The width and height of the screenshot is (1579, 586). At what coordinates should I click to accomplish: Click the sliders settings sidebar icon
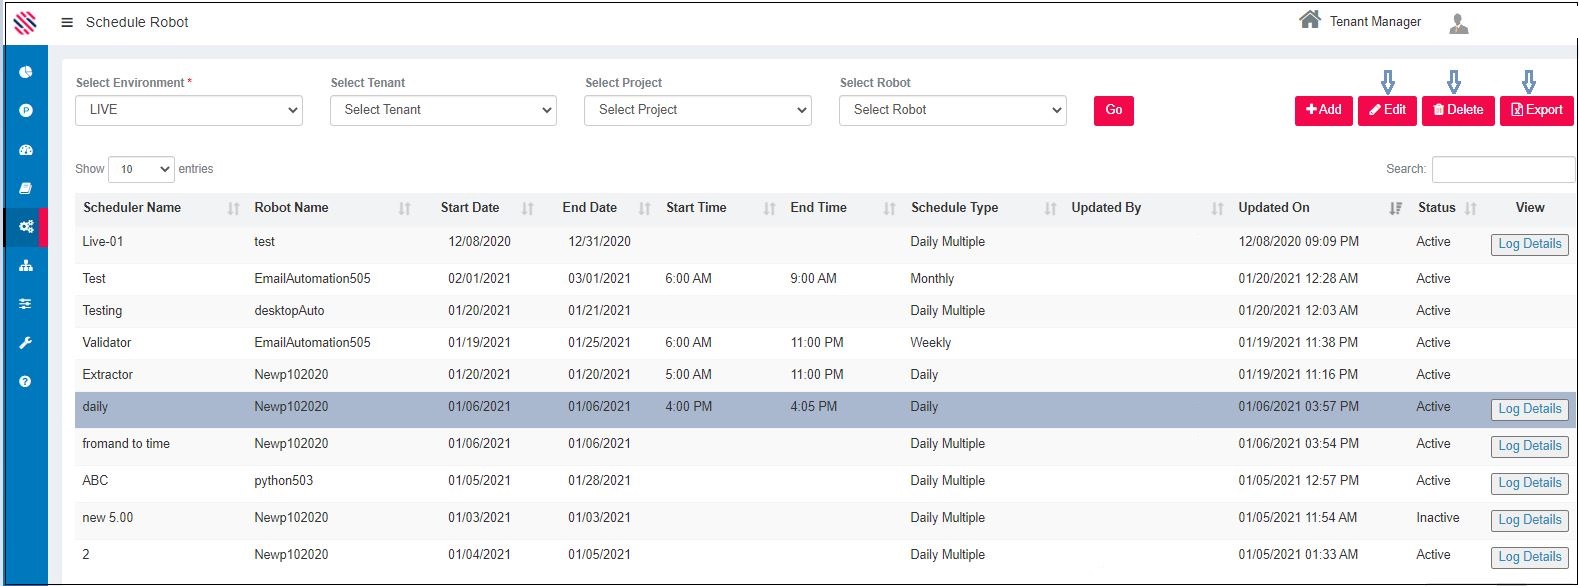(26, 304)
